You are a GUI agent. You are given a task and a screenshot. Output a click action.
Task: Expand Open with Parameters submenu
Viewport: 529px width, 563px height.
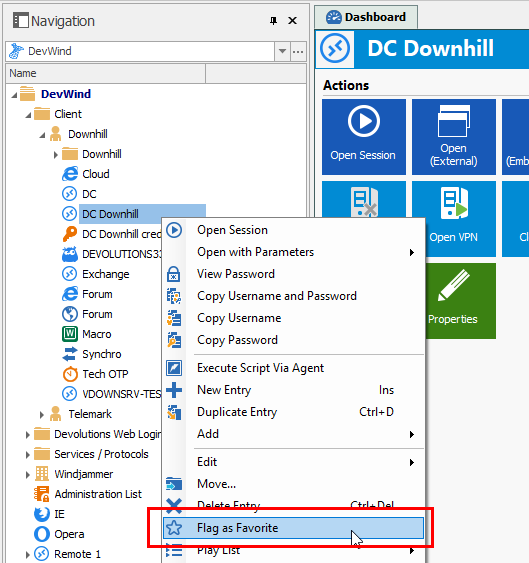pos(293,252)
